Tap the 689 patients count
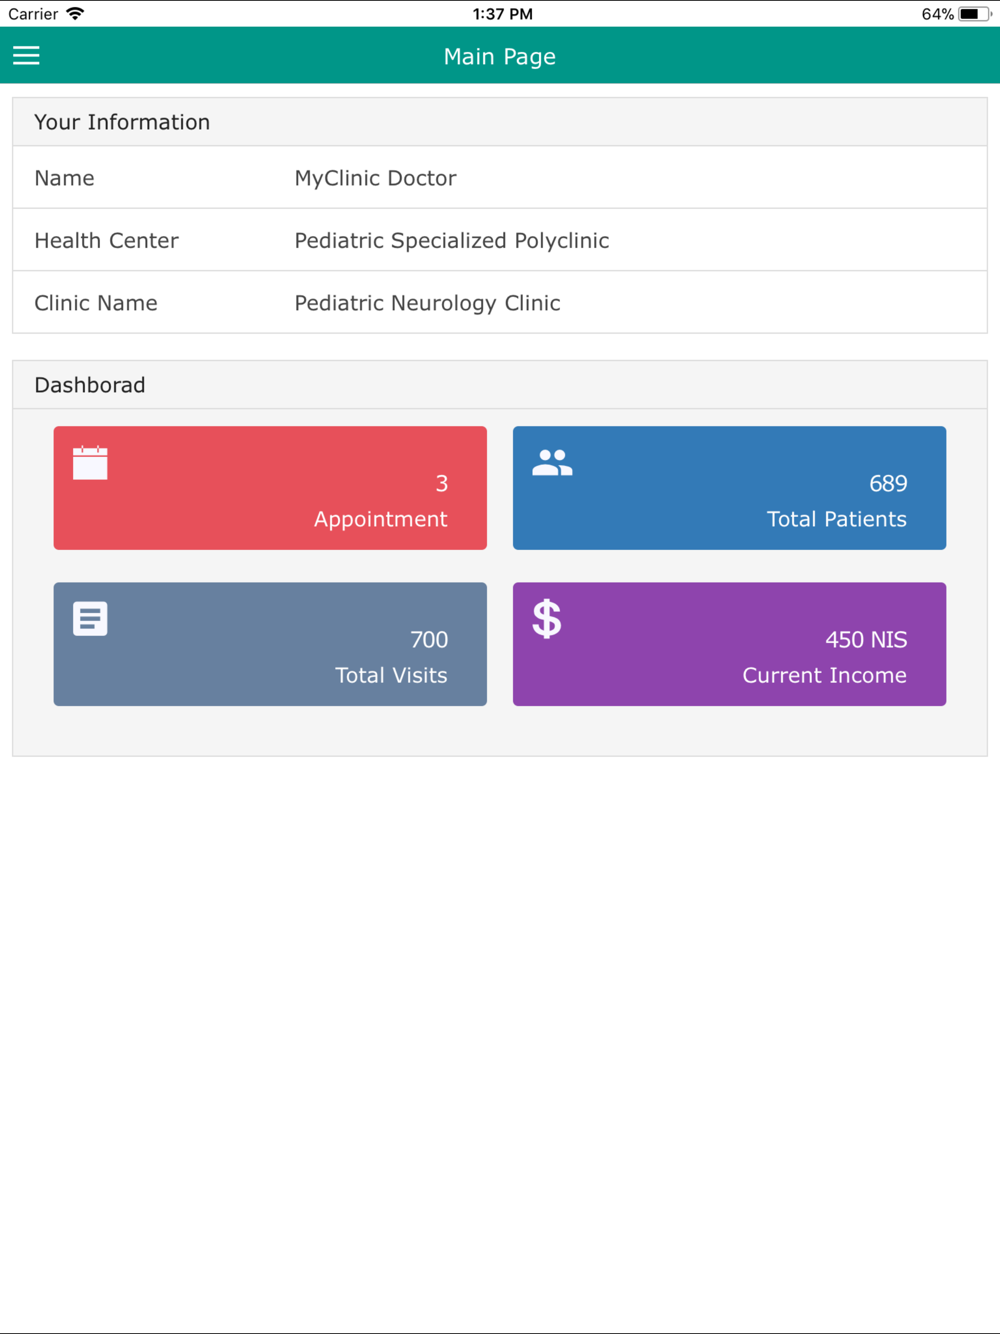The image size is (1000, 1334). pyautogui.click(x=888, y=484)
